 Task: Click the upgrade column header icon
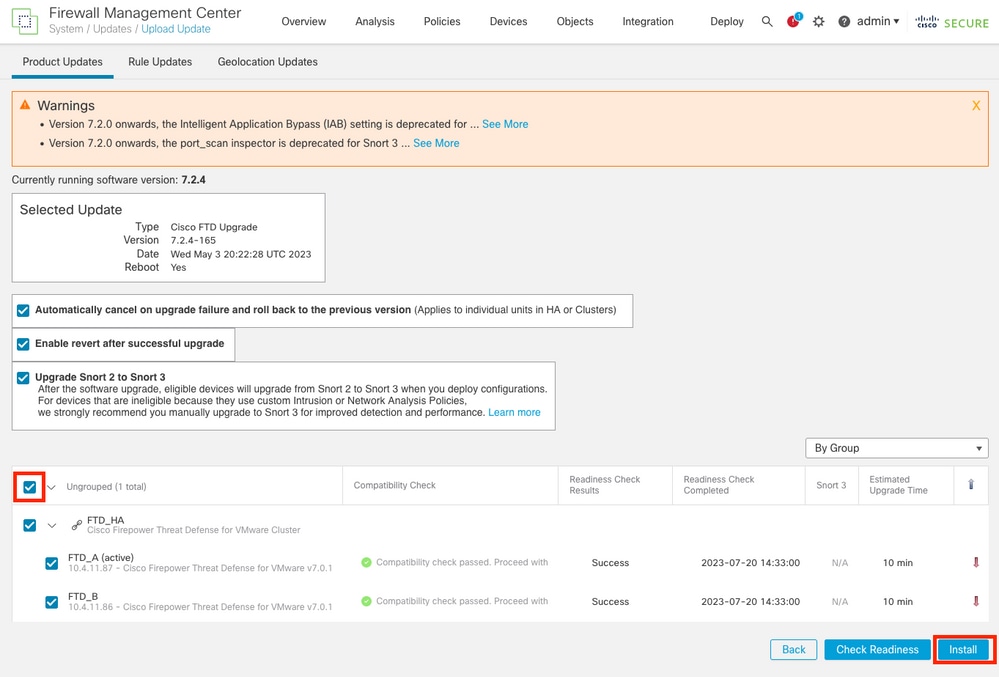[x=971, y=485]
